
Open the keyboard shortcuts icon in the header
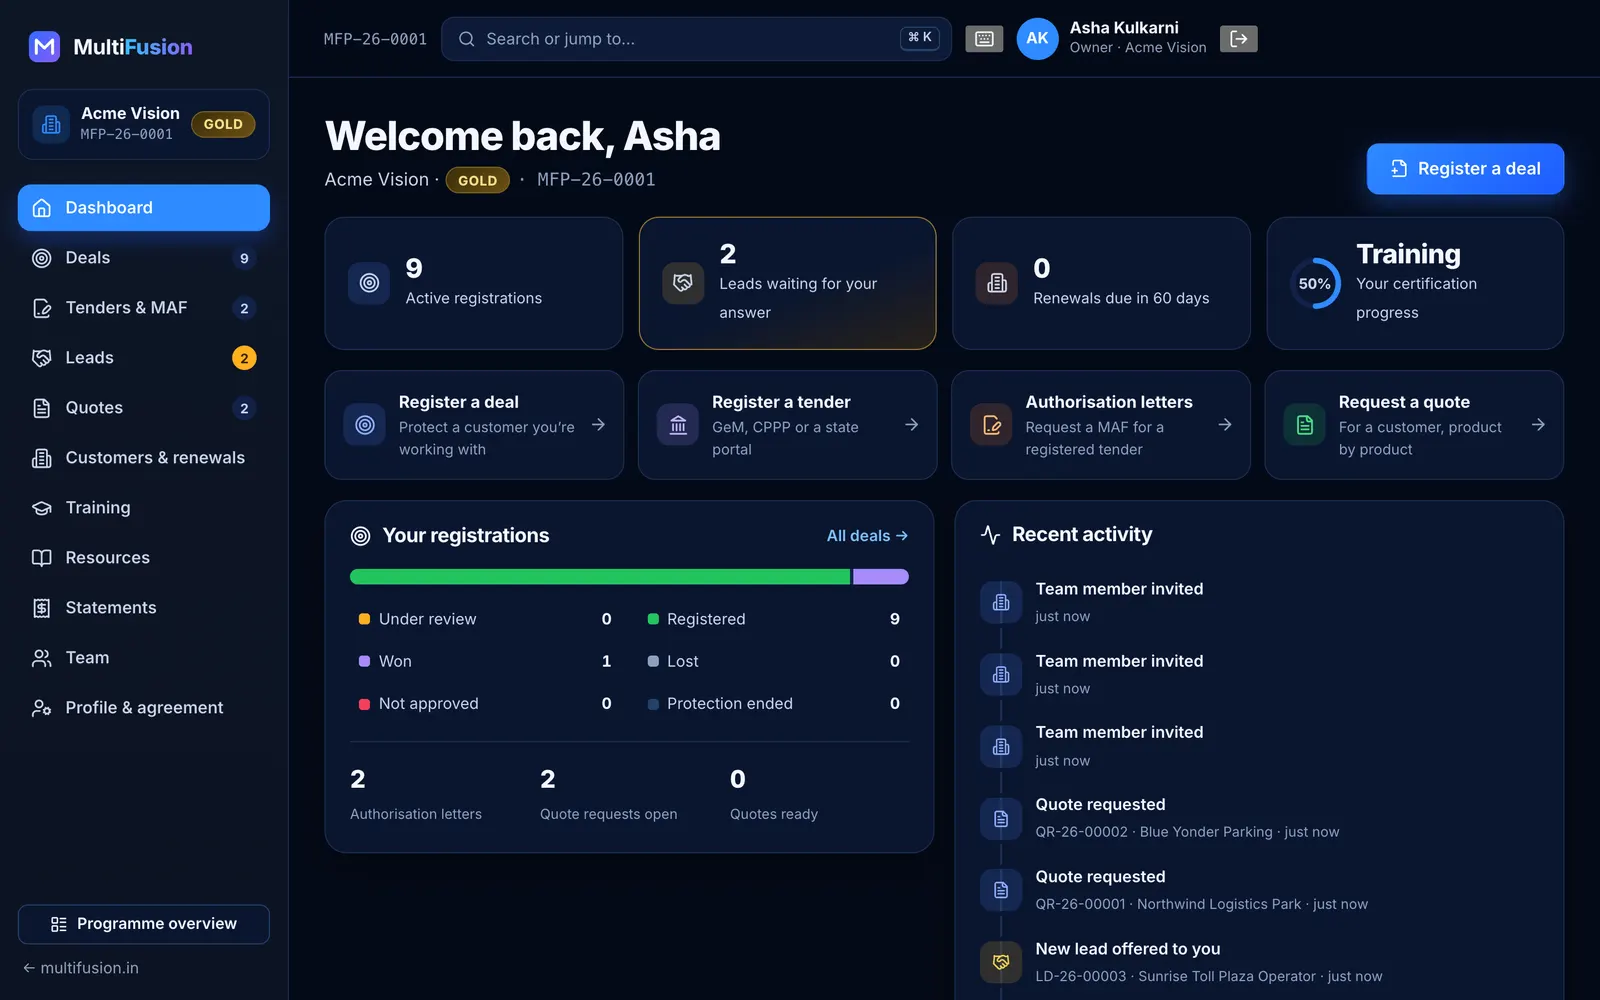point(984,39)
